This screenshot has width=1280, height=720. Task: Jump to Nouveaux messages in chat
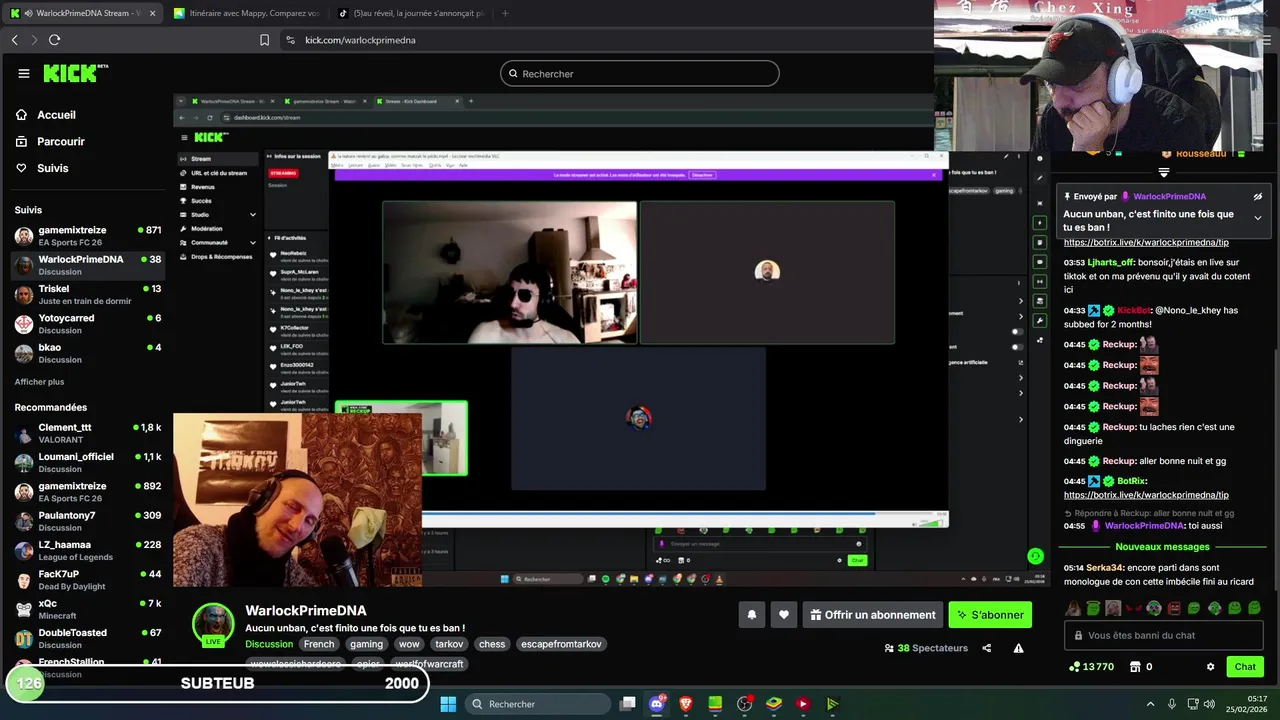[1162, 547]
